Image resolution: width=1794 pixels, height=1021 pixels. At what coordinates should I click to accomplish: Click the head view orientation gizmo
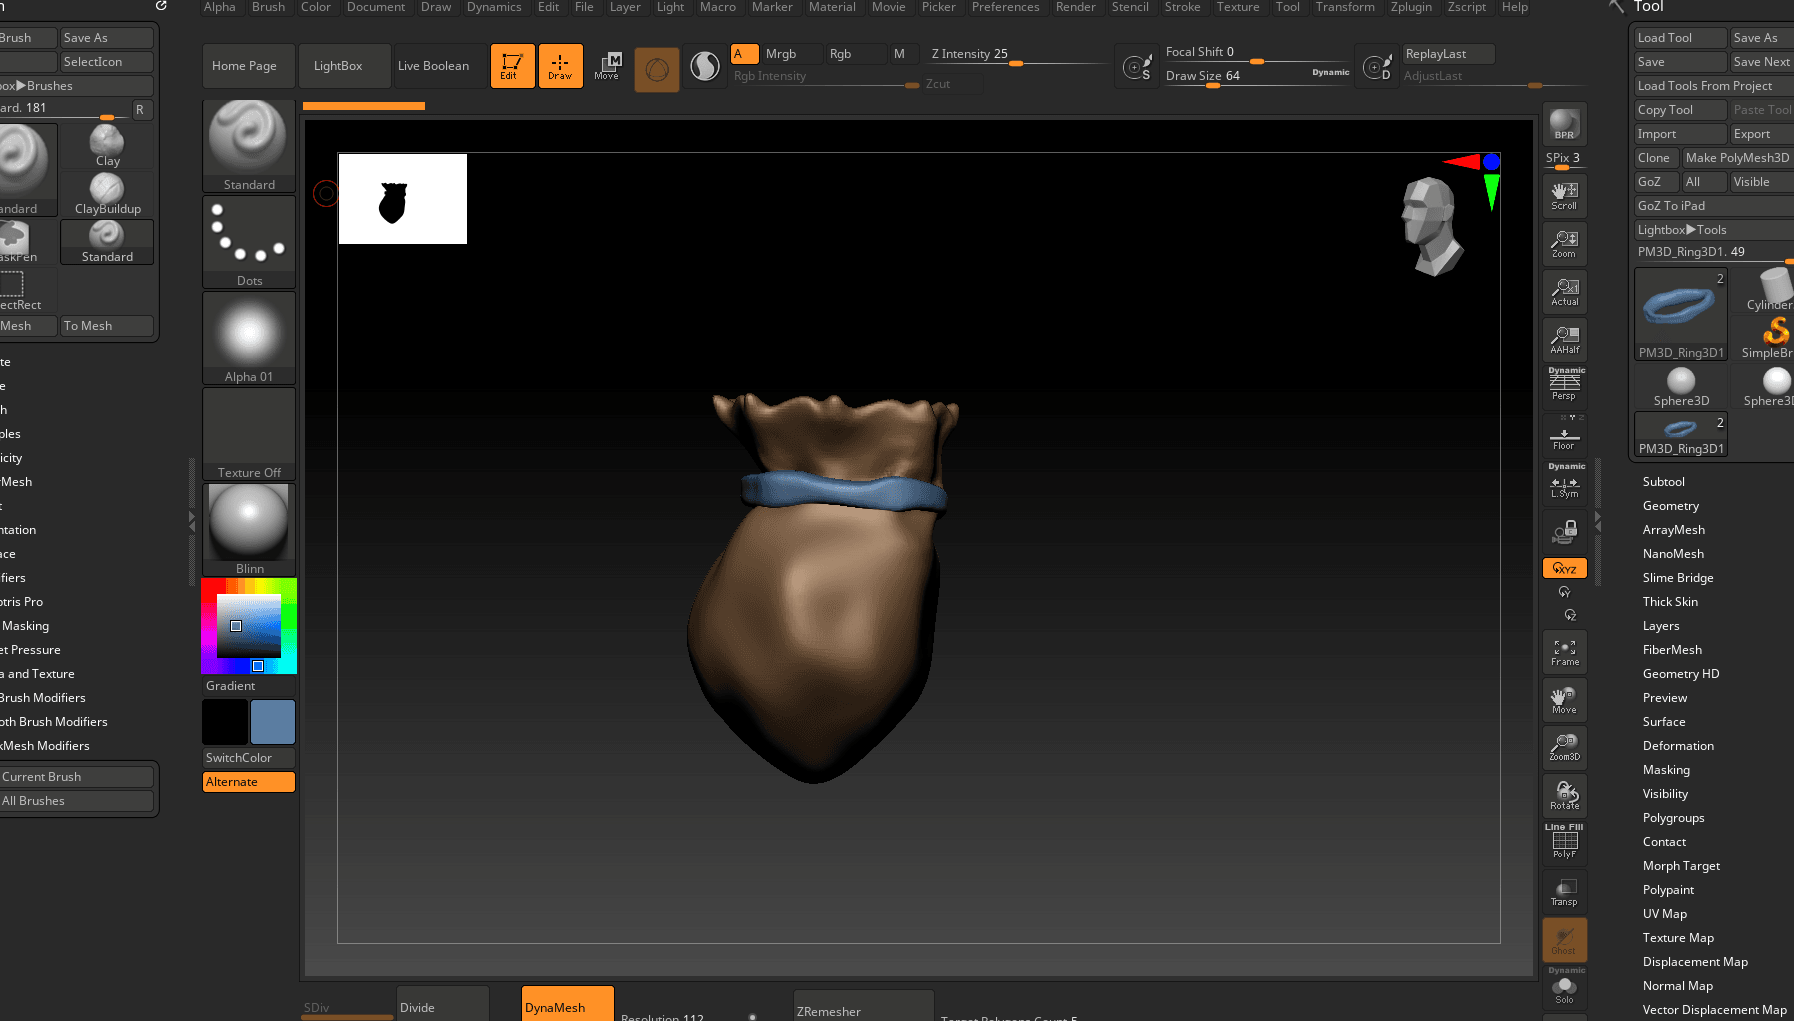point(1431,227)
